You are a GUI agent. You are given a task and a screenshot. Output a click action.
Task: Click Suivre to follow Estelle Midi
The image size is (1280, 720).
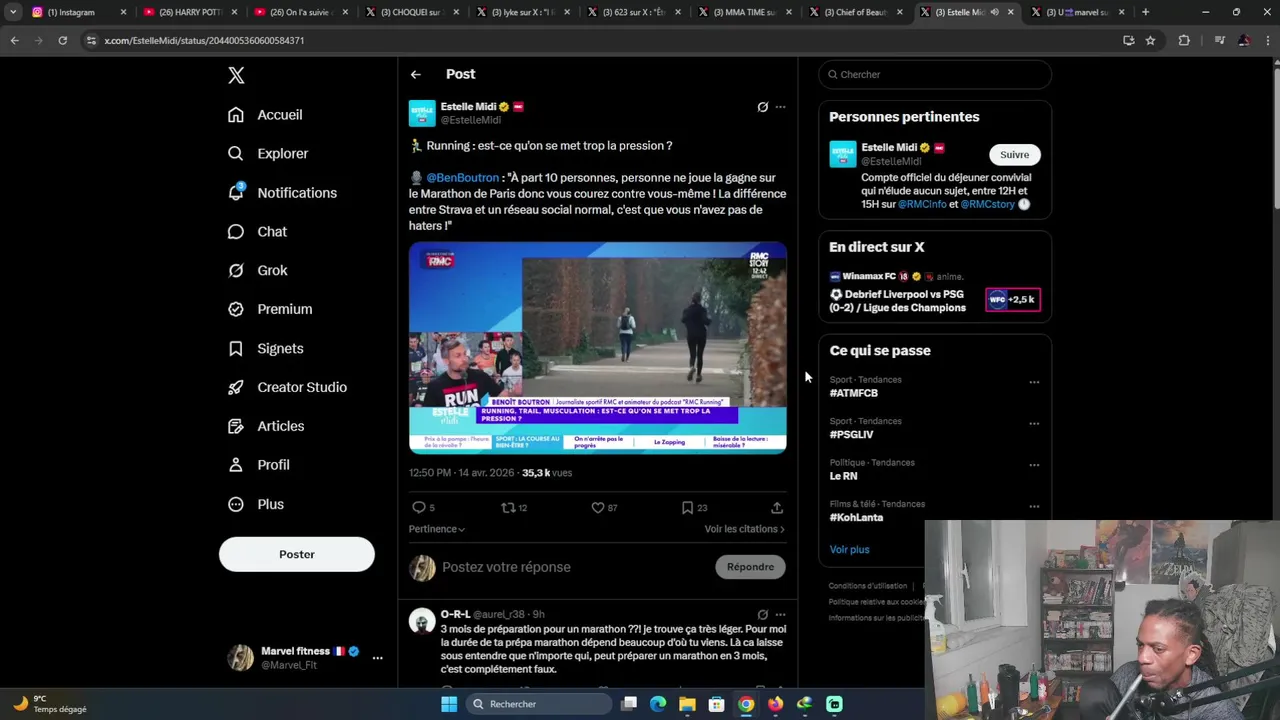coord(1014,155)
